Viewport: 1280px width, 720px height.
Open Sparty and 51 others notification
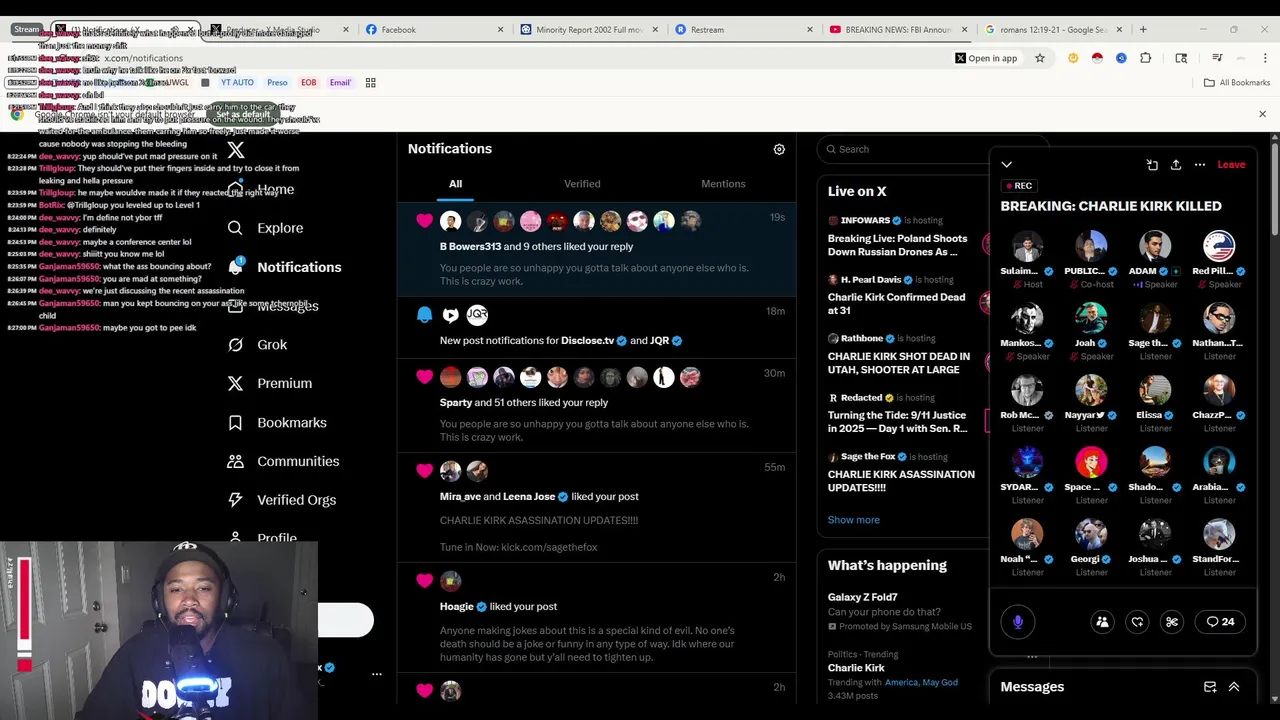pyautogui.click(x=597, y=406)
